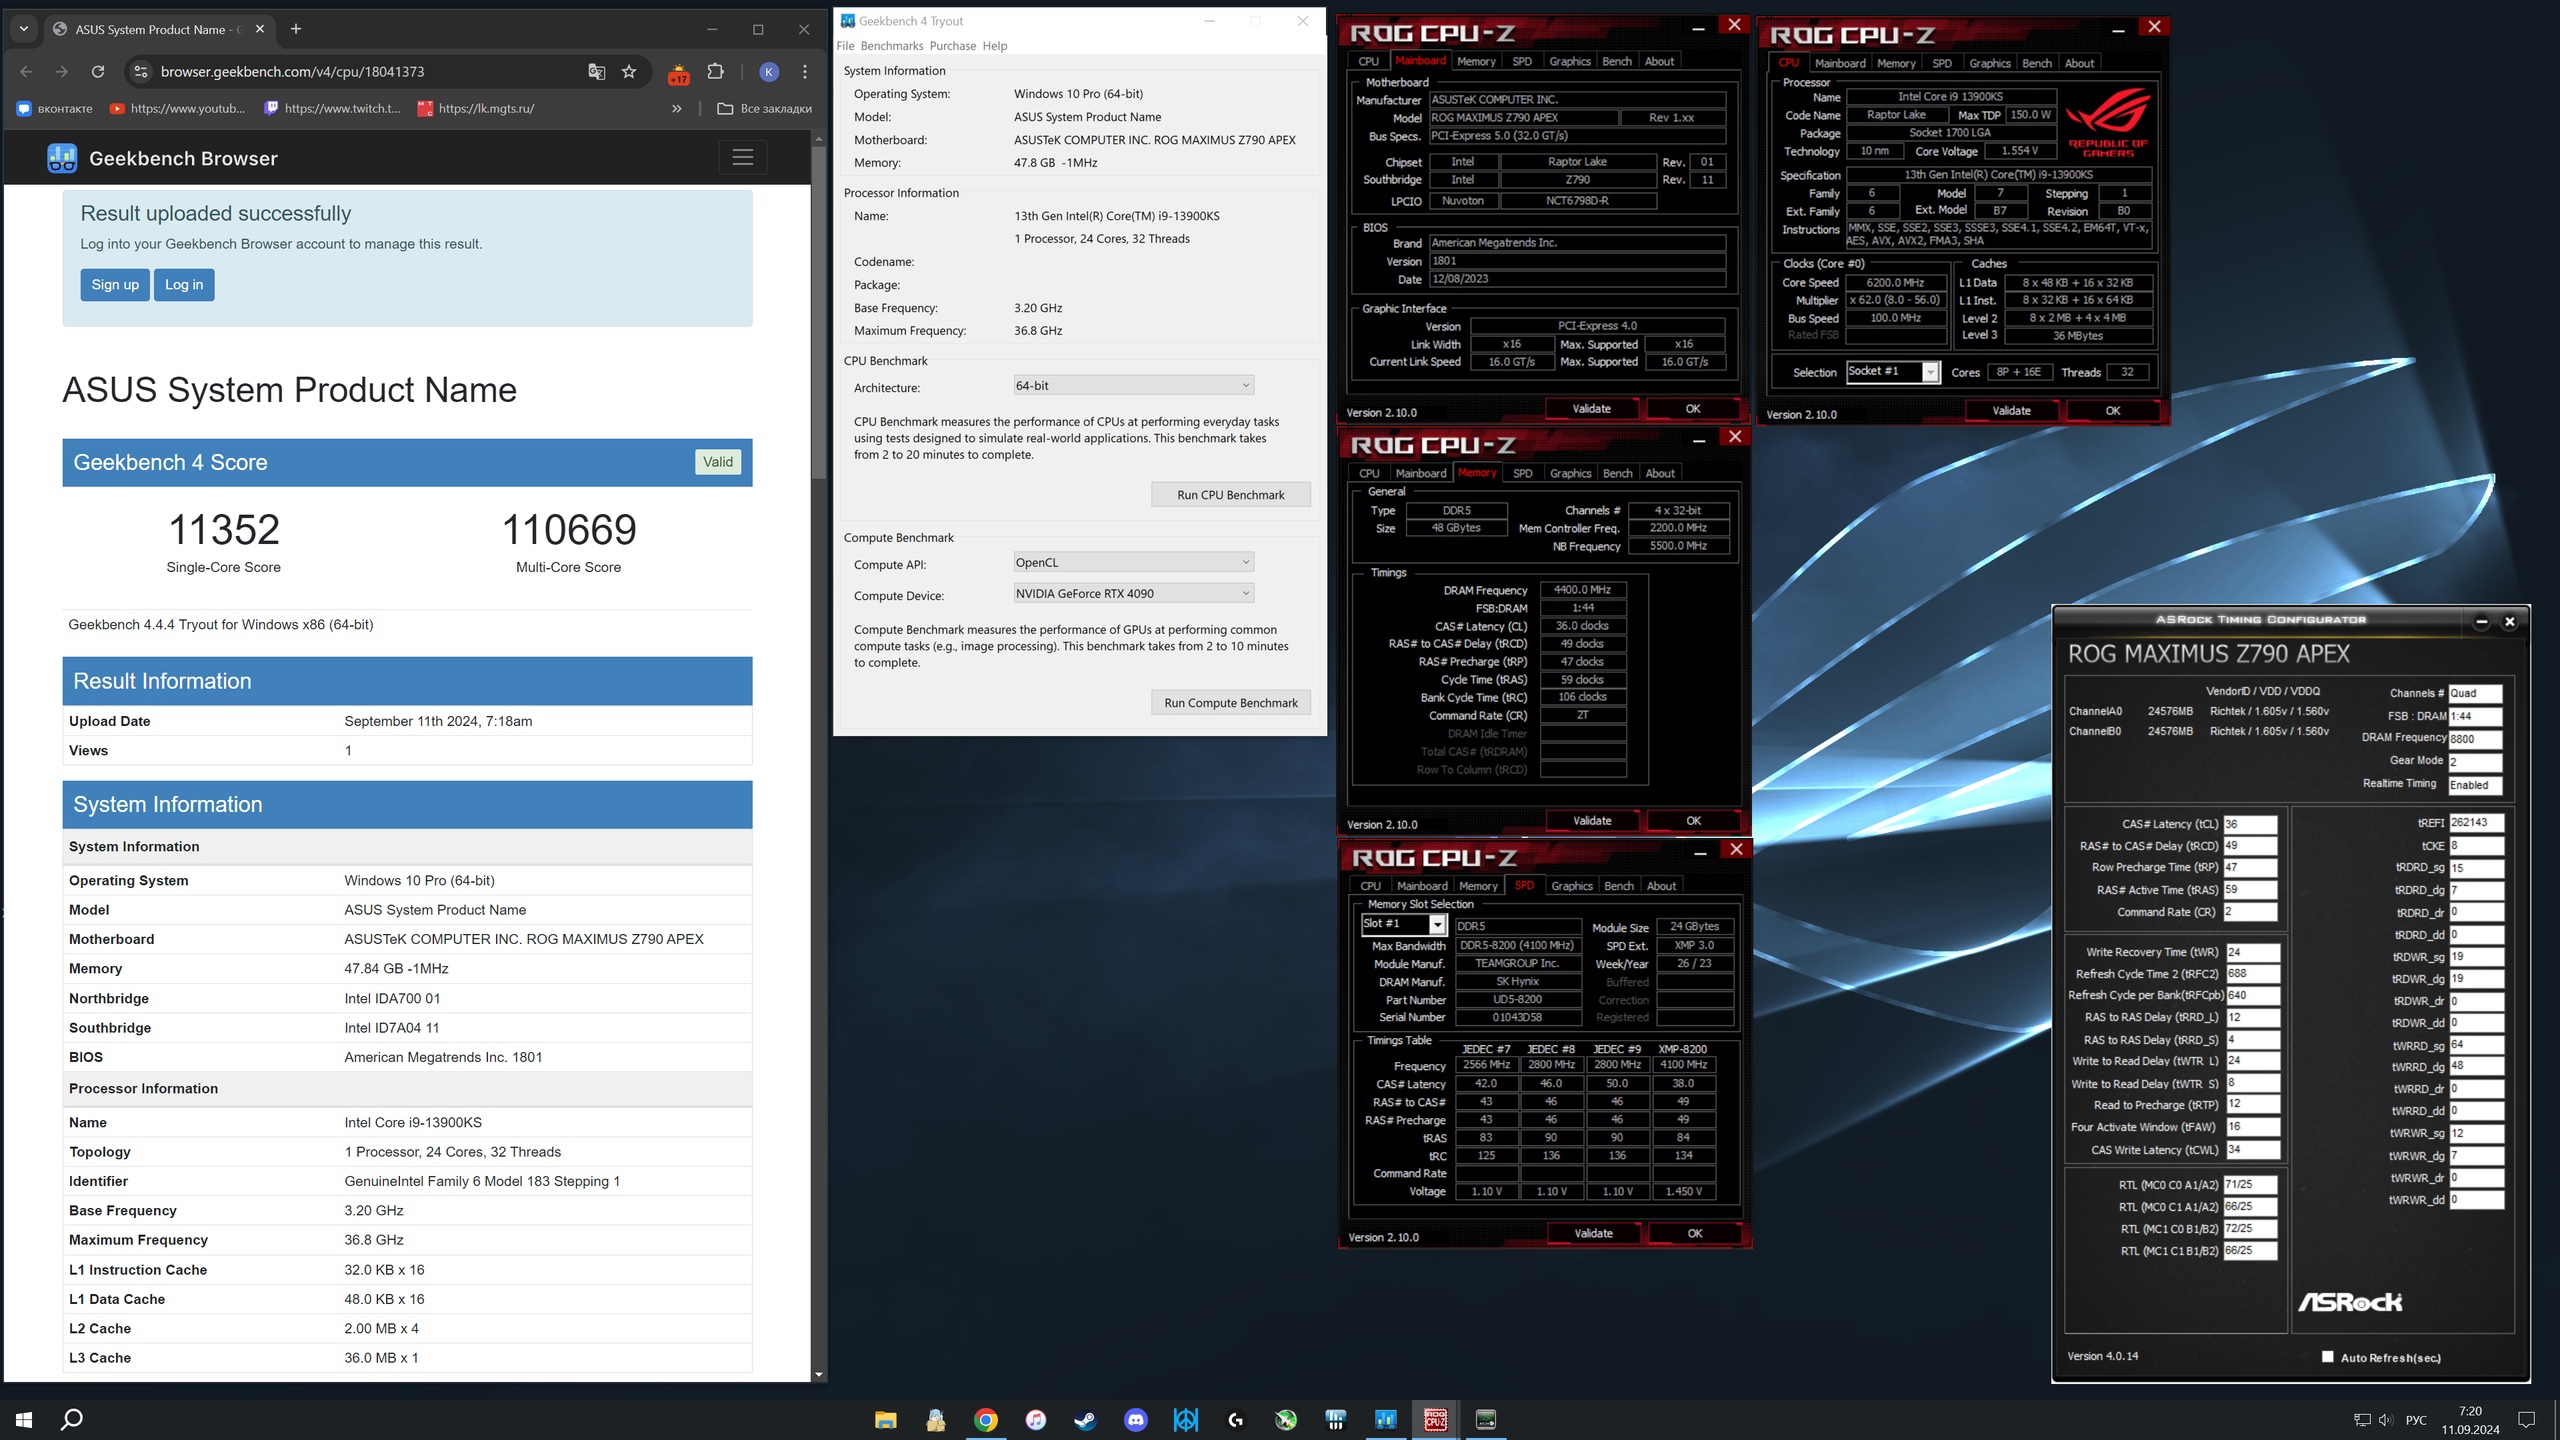This screenshot has height=1440, width=2560.
Task: Click Validate in the Mainboard CPU-Z window
Action: pyautogui.click(x=1592, y=409)
